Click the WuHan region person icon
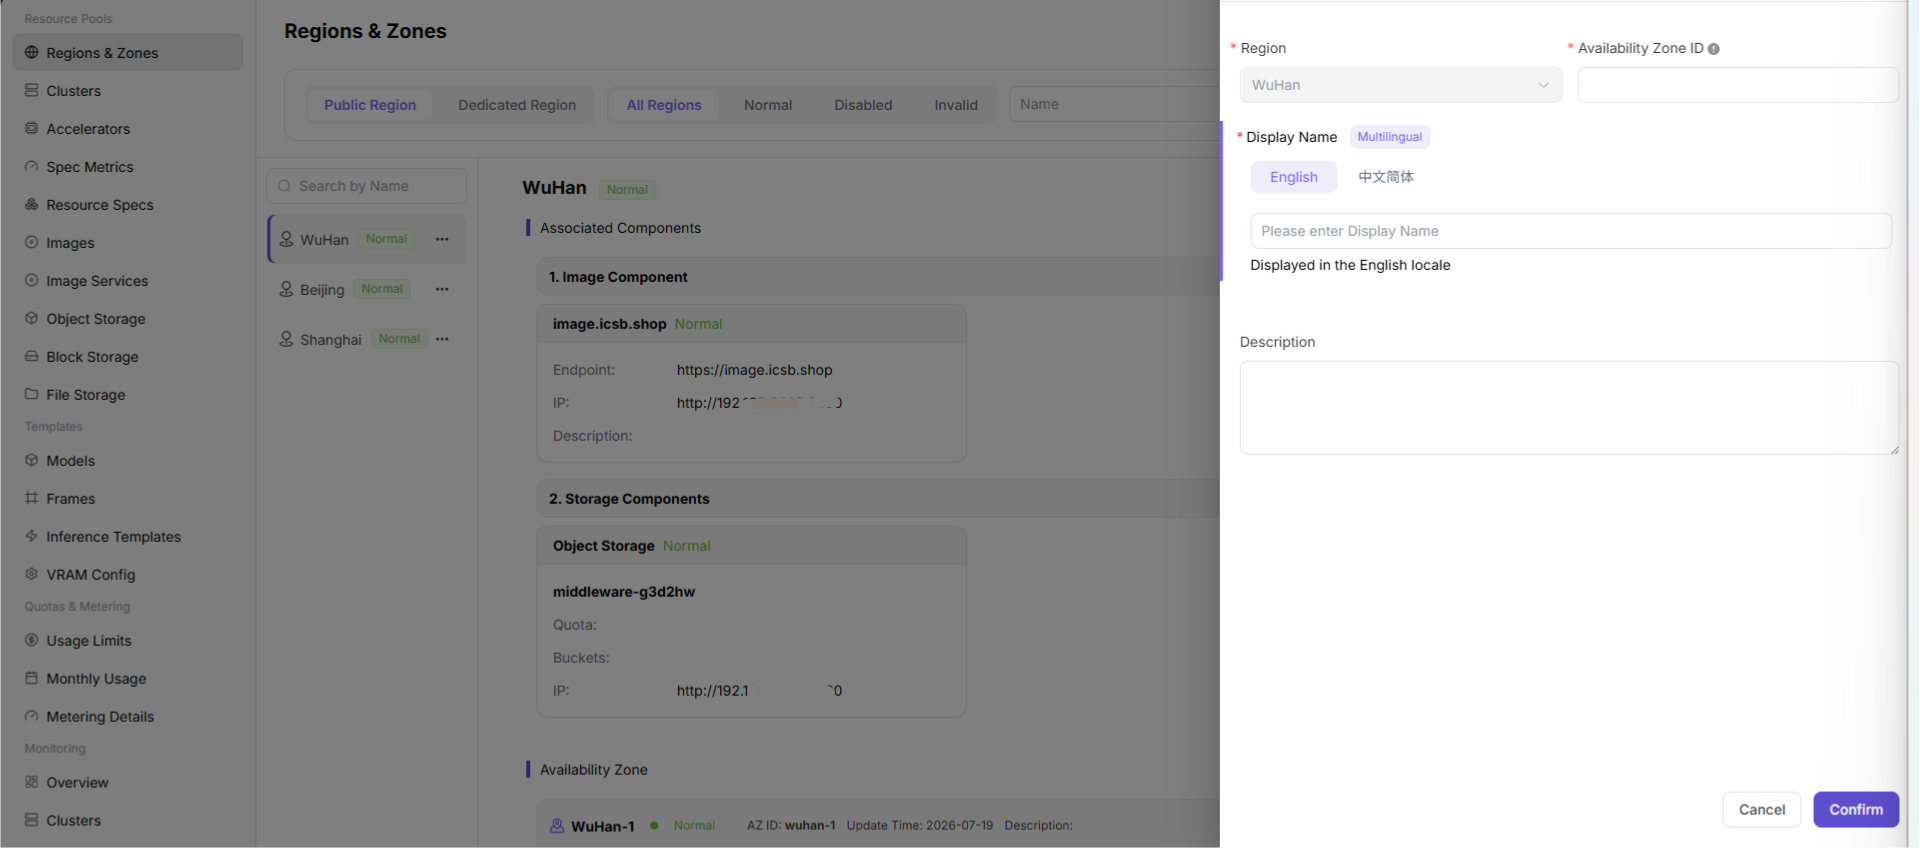 (286, 239)
